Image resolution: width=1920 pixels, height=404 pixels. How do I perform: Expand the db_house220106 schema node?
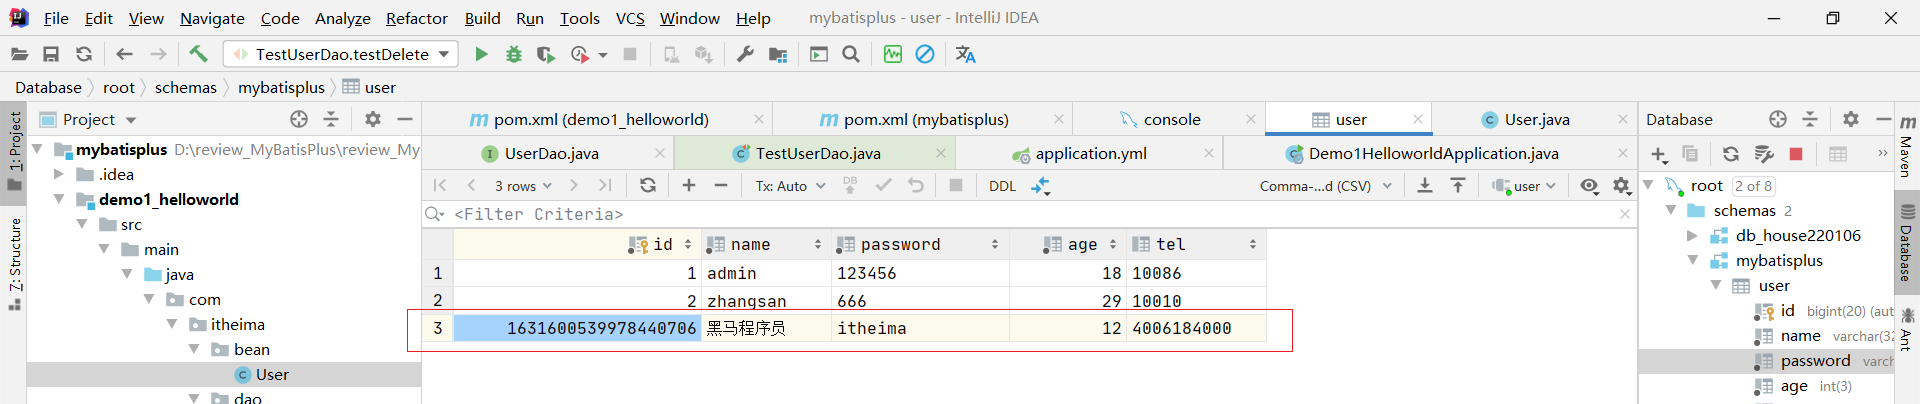pyautogui.click(x=1692, y=236)
